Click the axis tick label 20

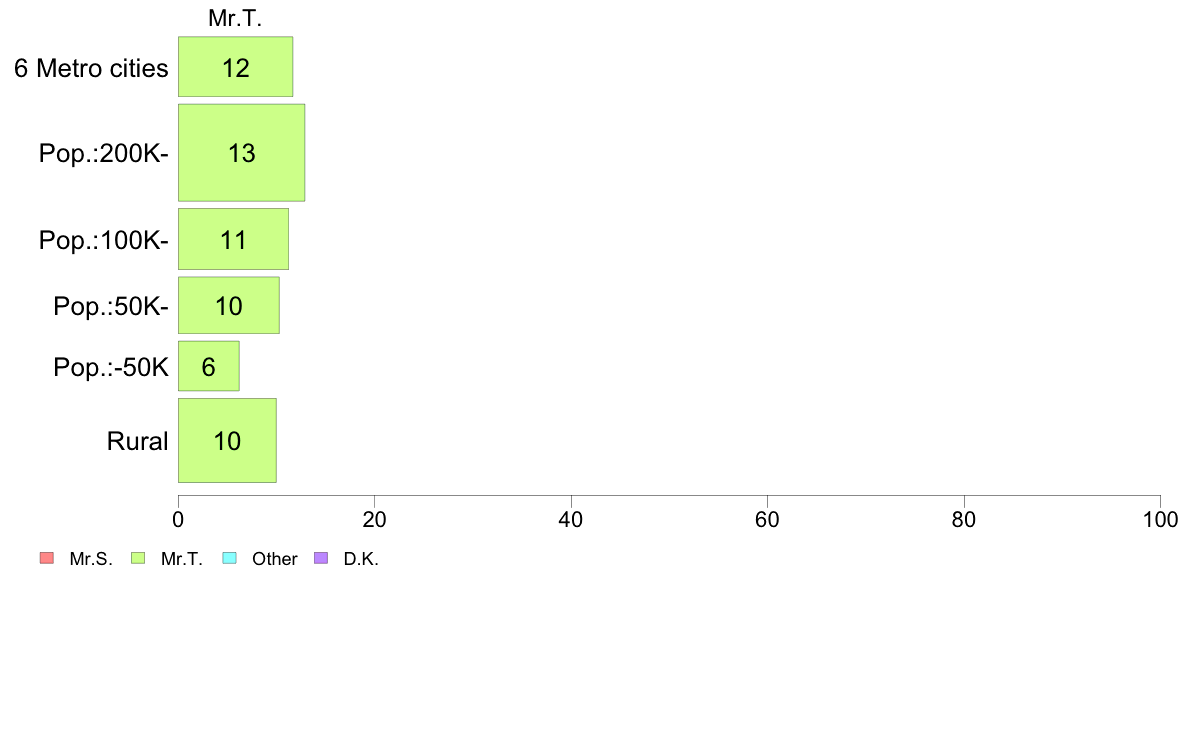374,519
